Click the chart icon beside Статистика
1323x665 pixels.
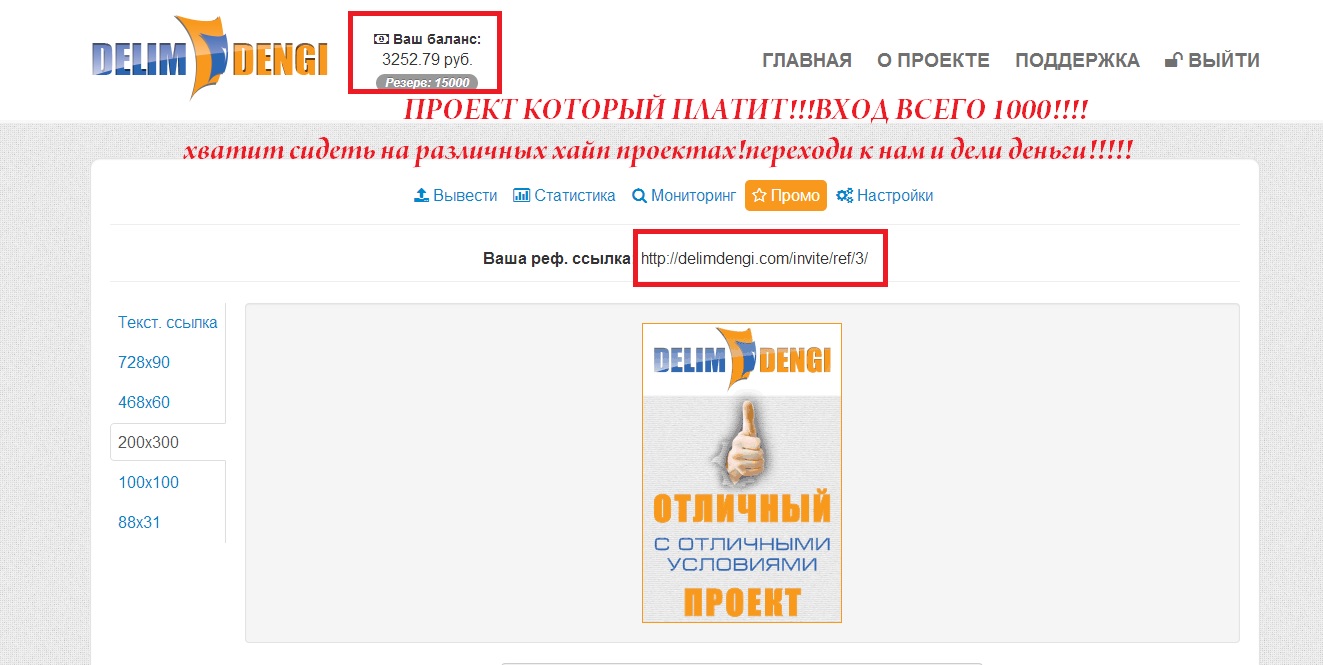click(x=521, y=196)
